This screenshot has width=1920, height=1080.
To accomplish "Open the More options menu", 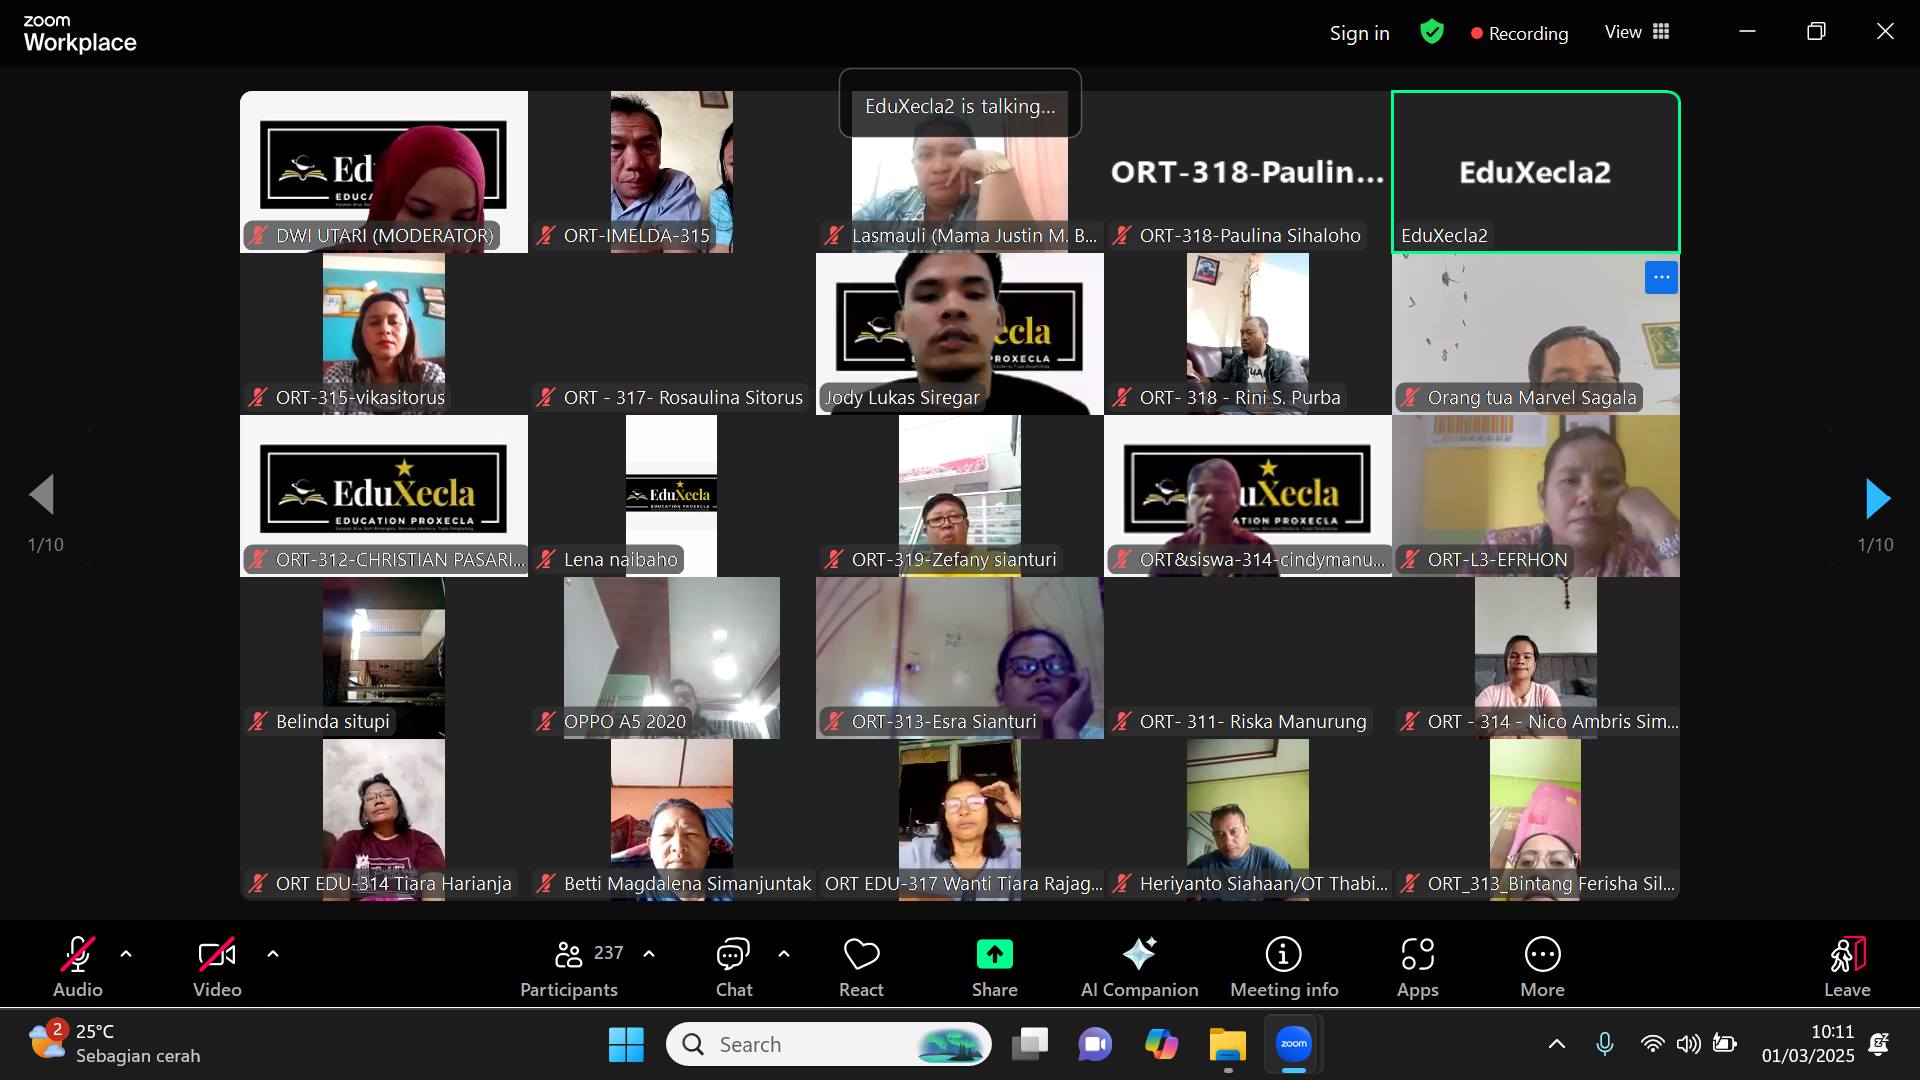I will (x=1543, y=968).
